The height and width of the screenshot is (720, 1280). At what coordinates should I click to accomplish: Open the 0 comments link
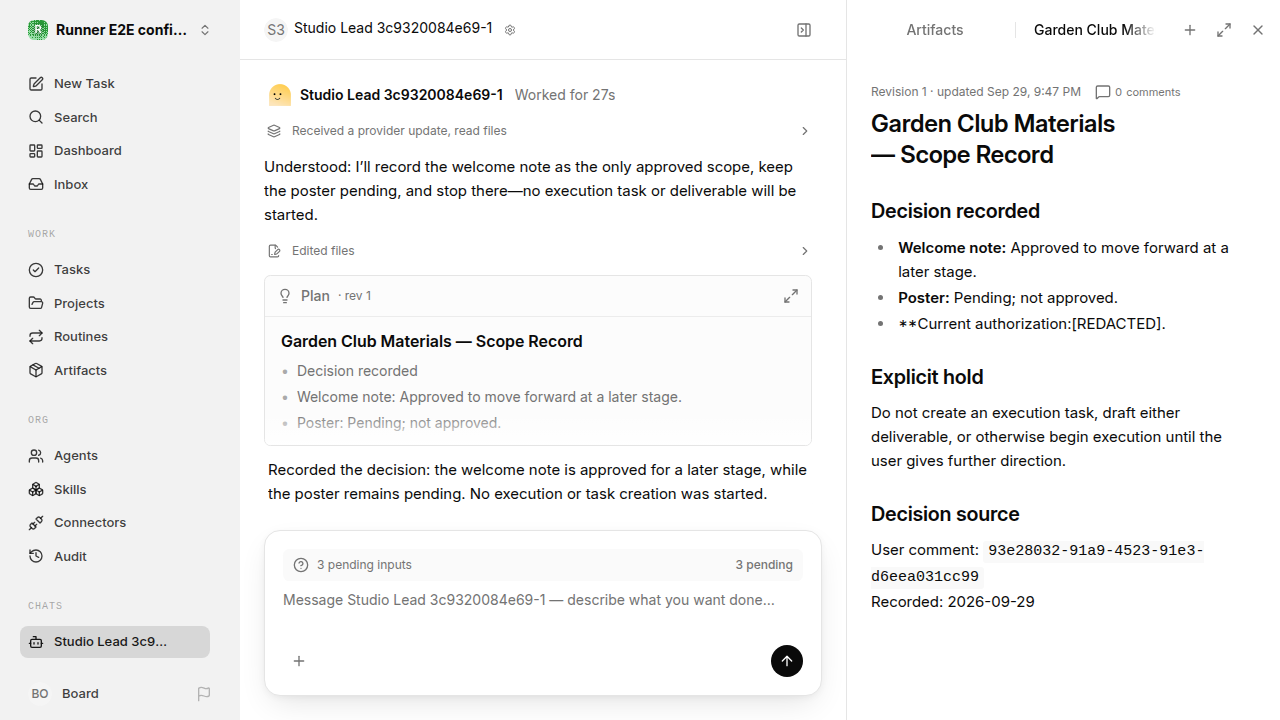point(1138,92)
